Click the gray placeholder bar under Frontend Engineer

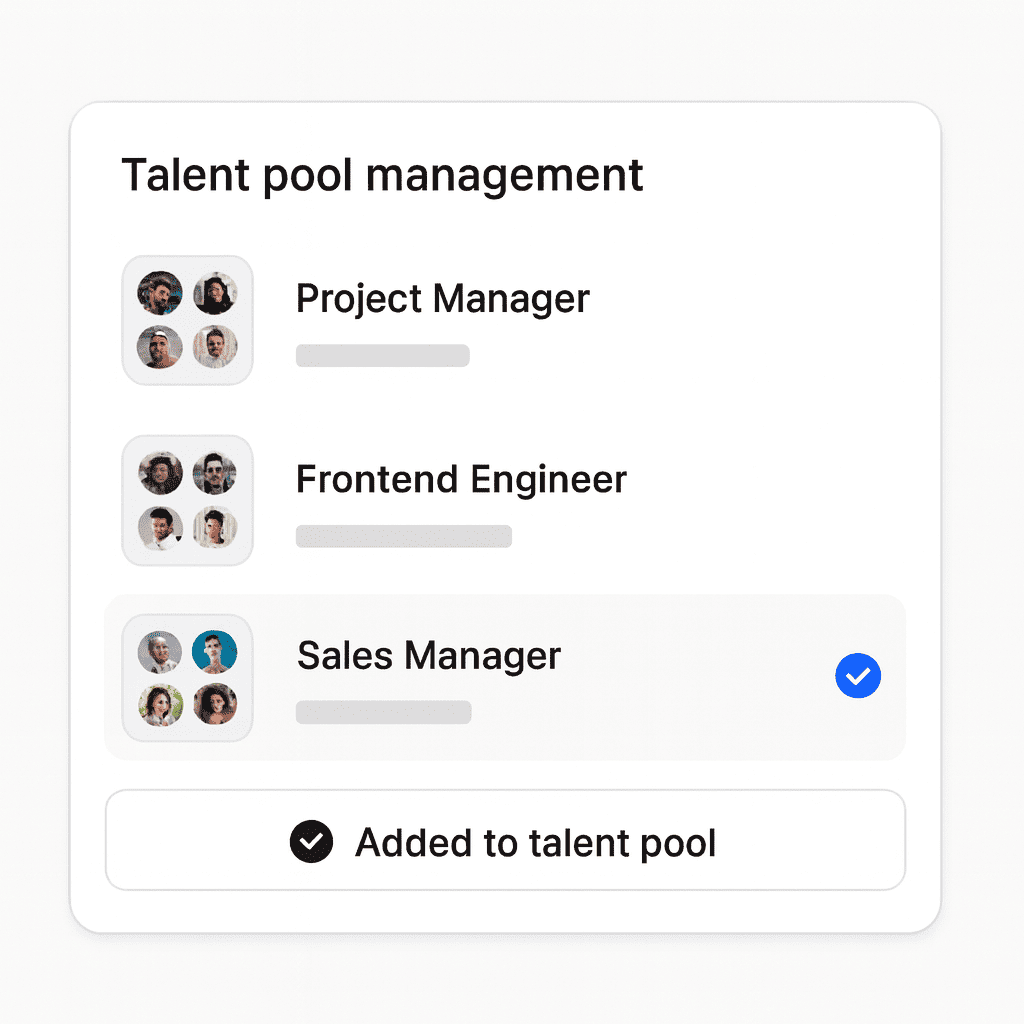[x=404, y=537]
